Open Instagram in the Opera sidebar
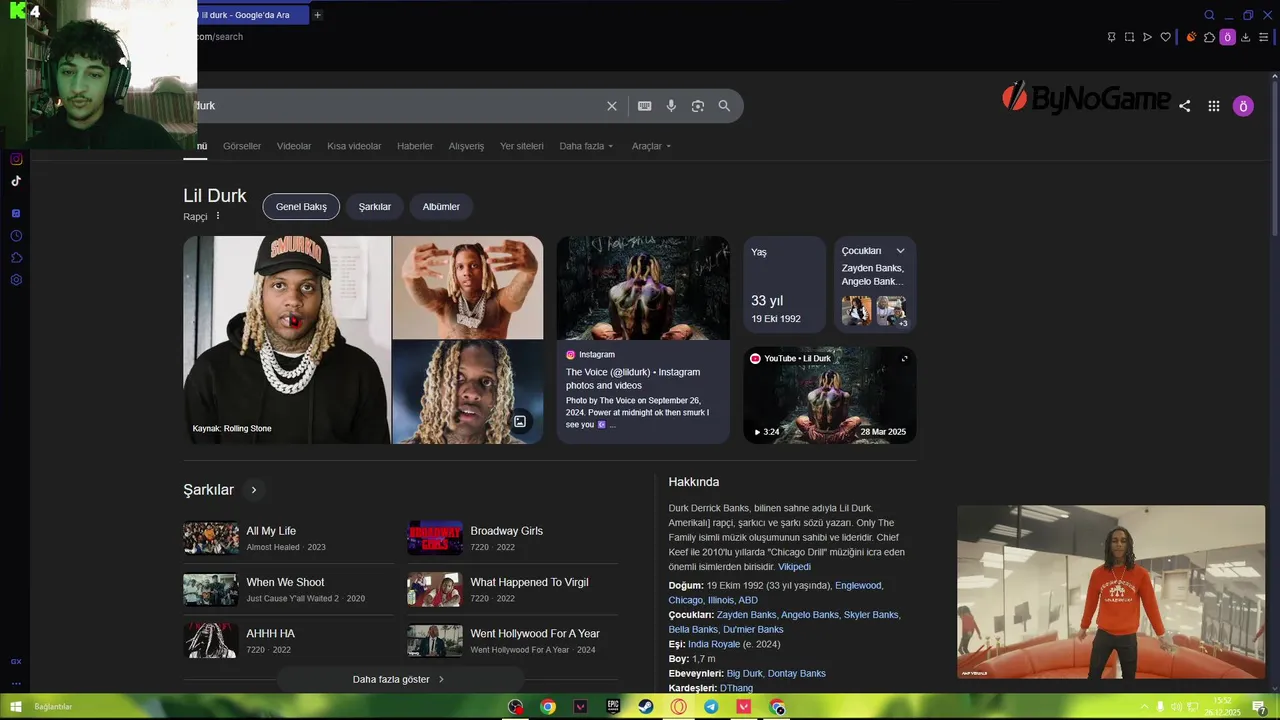 tap(16, 159)
